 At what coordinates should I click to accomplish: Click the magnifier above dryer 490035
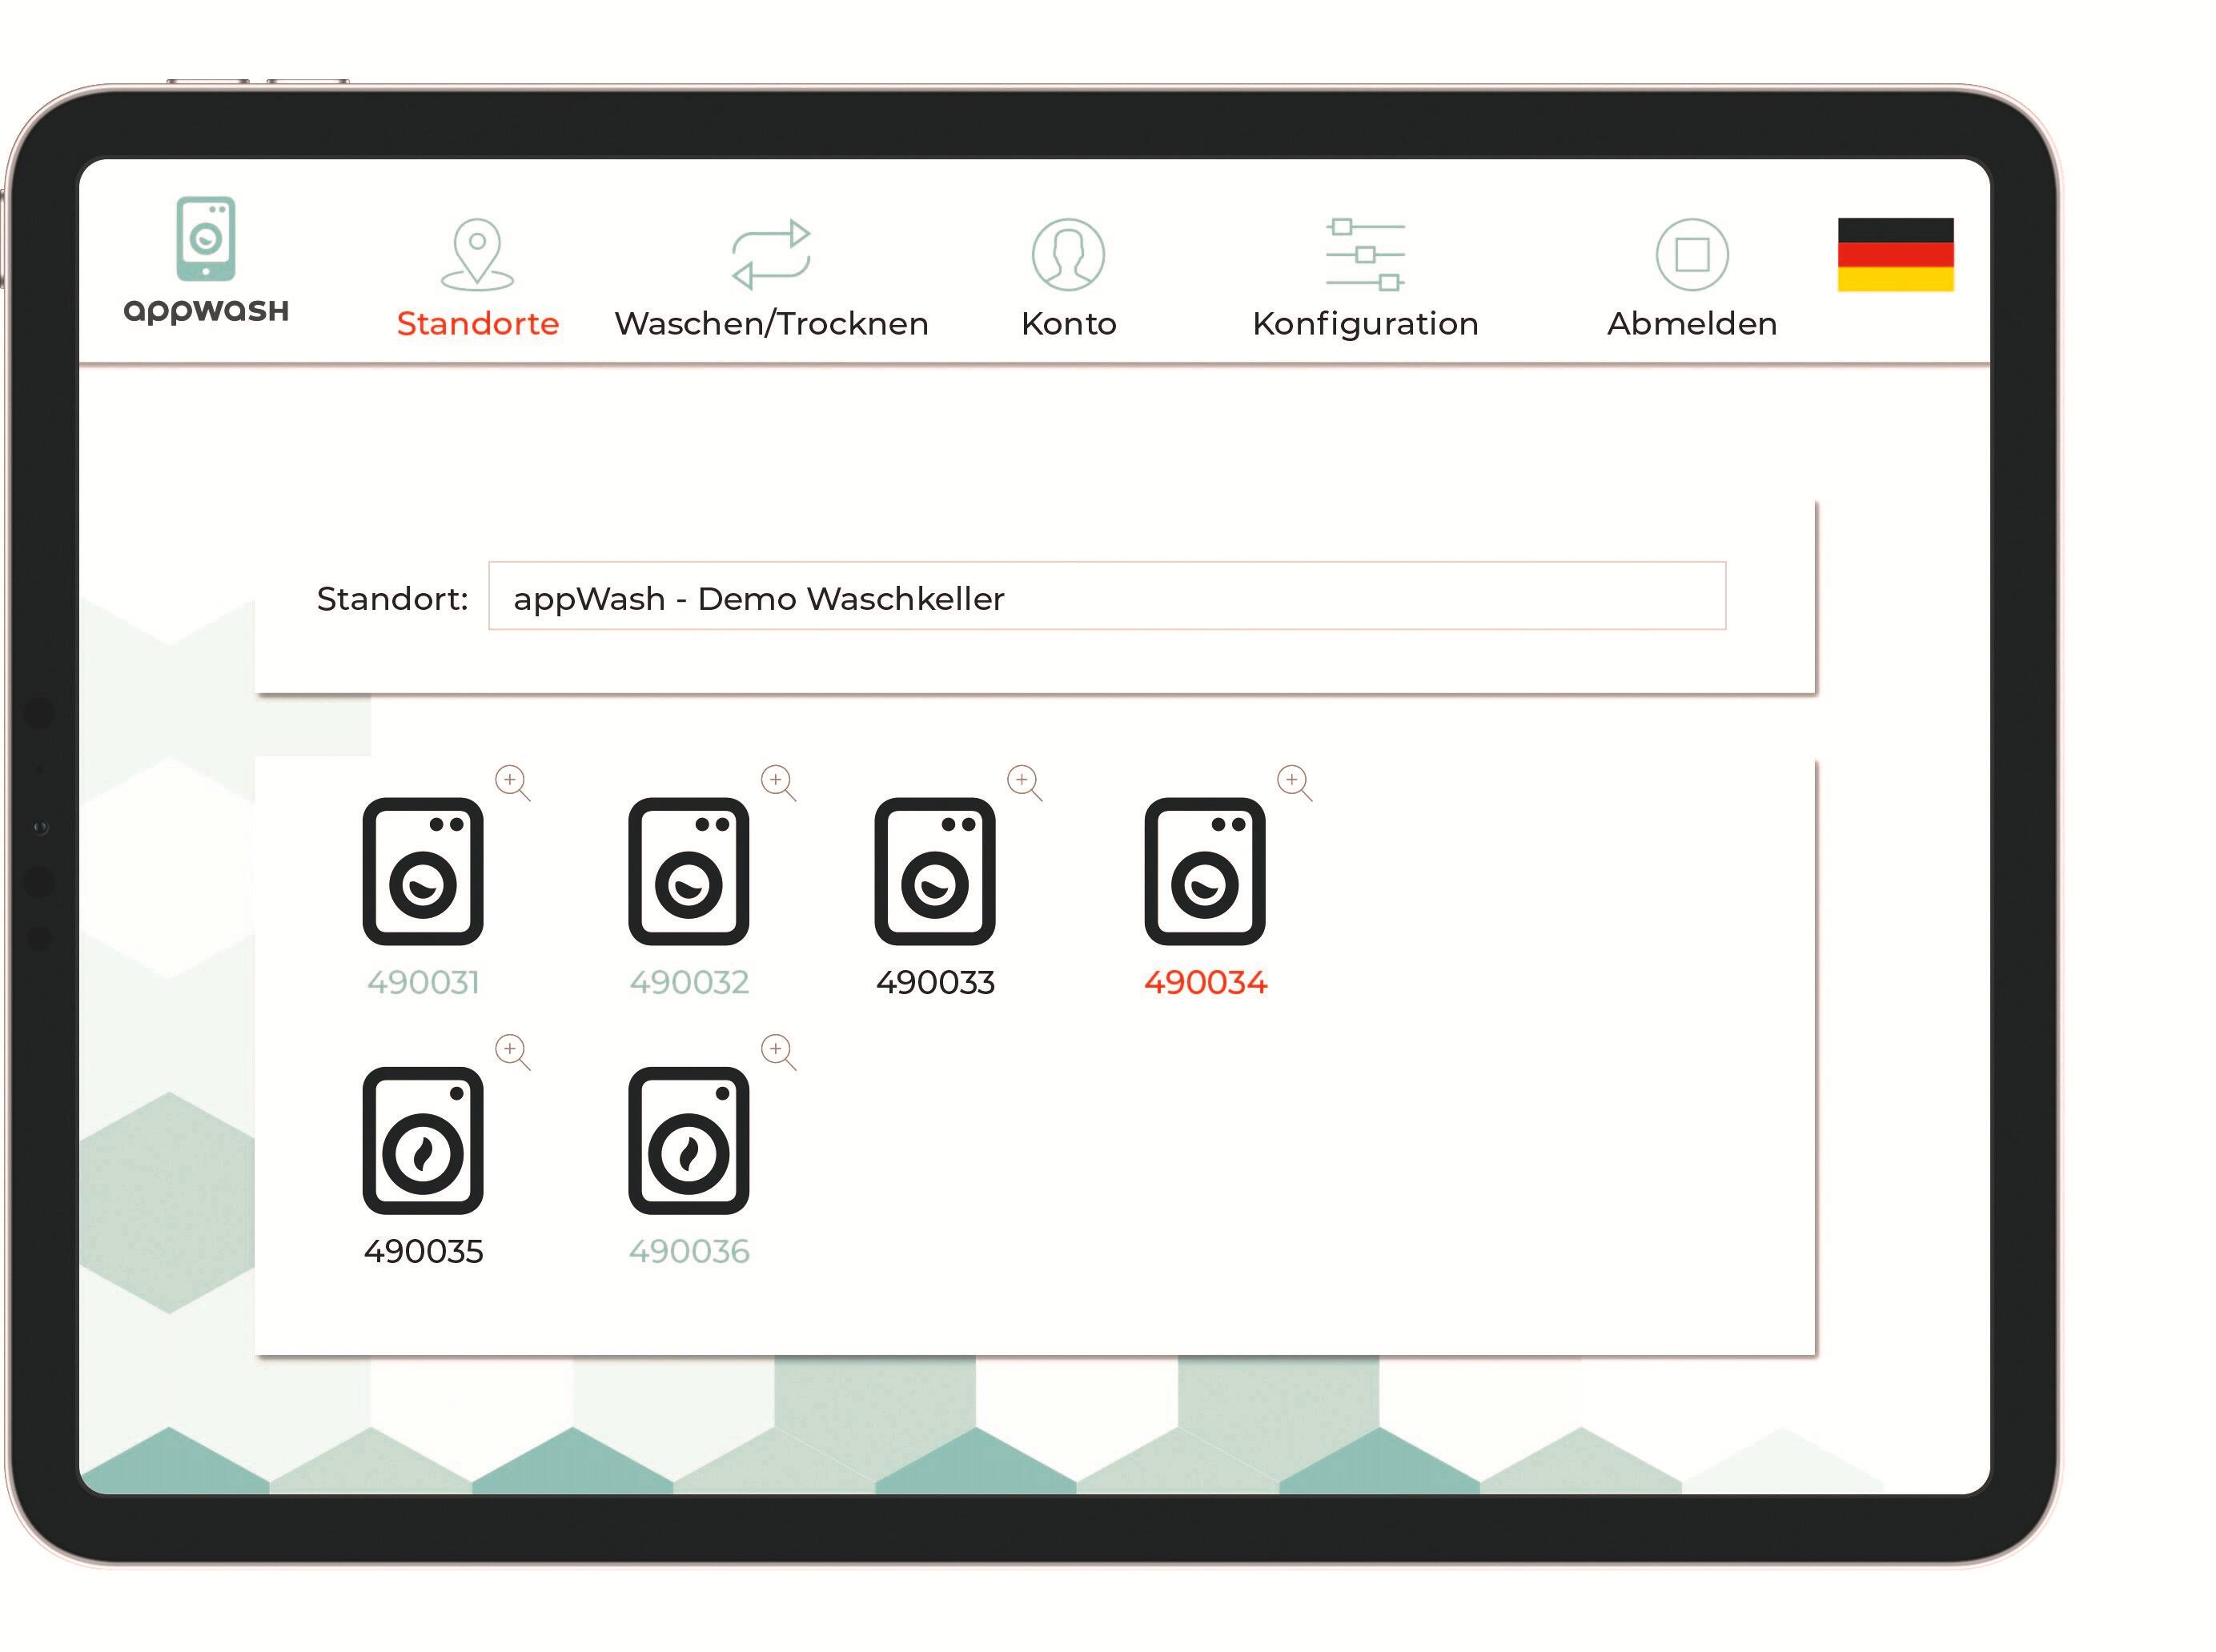point(512,1052)
